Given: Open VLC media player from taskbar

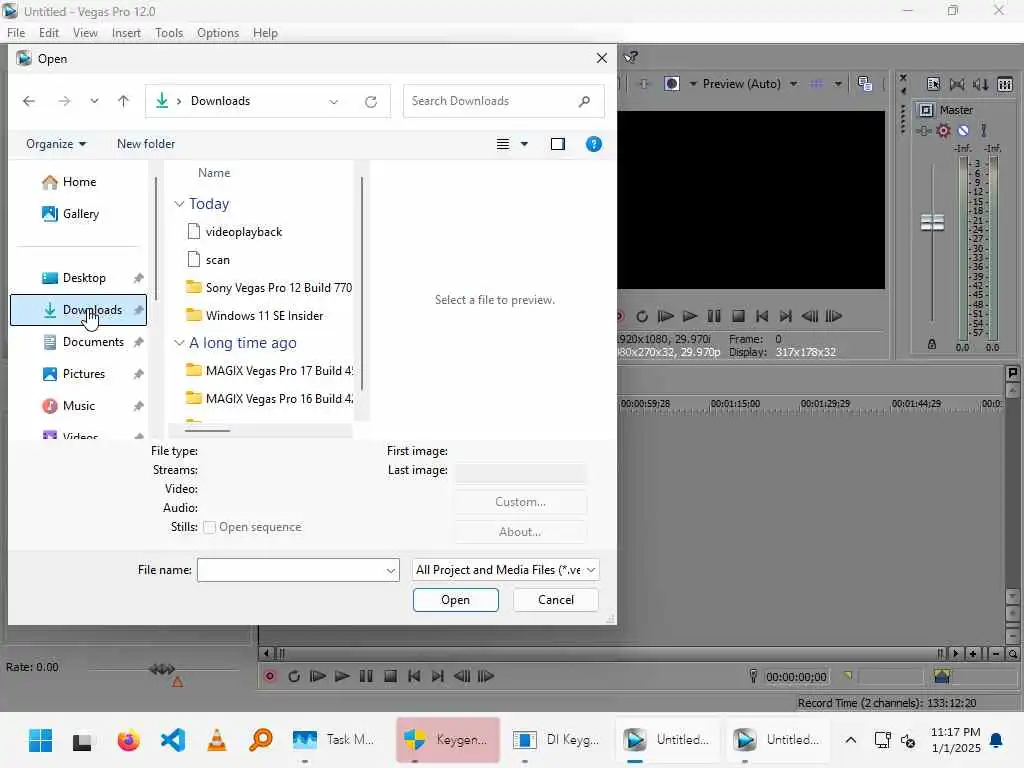Looking at the screenshot, I should (217, 740).
